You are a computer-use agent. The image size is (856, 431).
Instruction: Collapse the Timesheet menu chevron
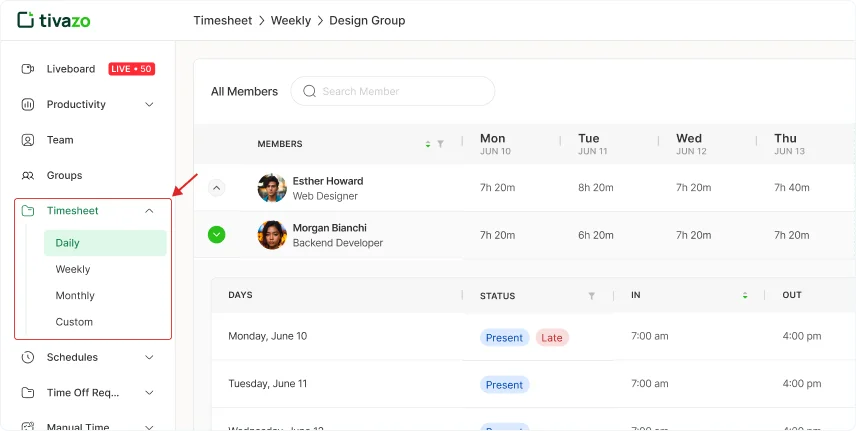point(149,211)
